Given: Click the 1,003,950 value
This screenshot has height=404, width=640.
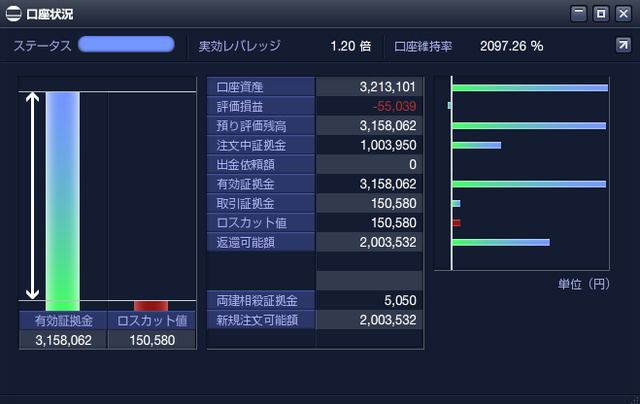Looking at the screenshot, I should click(388, 145).
